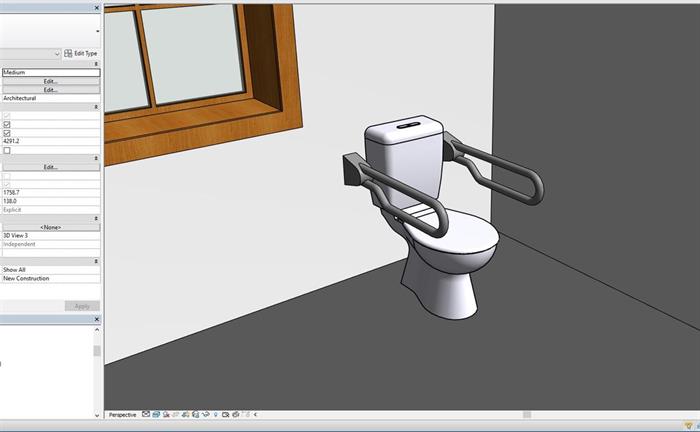This screenshot has height=432, width=700.
Task: Close the Properties panel with its X
Action: point(97,7)
